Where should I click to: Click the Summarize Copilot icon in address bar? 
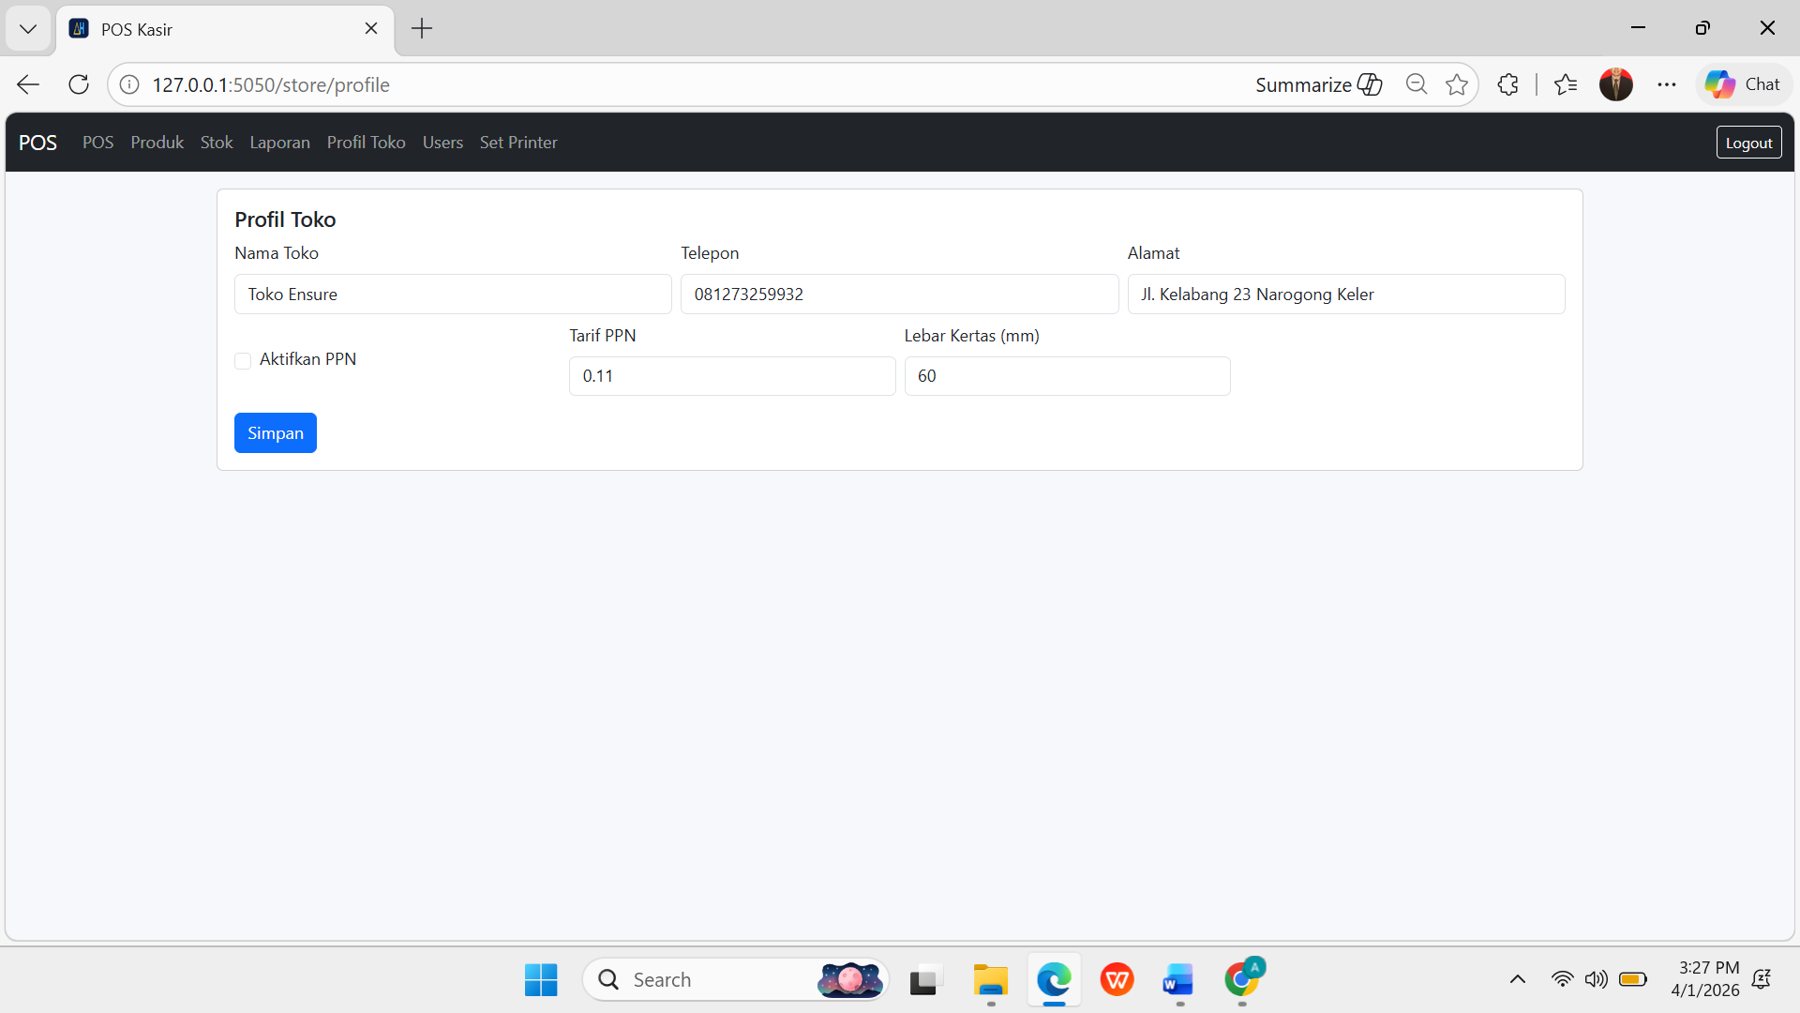coord(1369,84)
